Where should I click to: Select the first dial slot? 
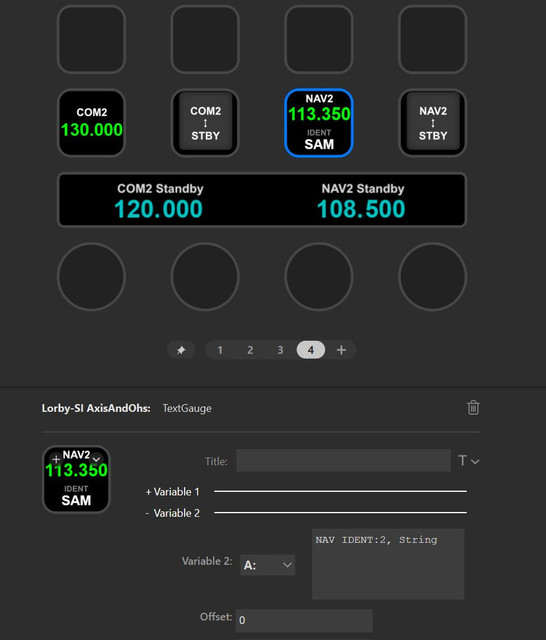(91, 277)
